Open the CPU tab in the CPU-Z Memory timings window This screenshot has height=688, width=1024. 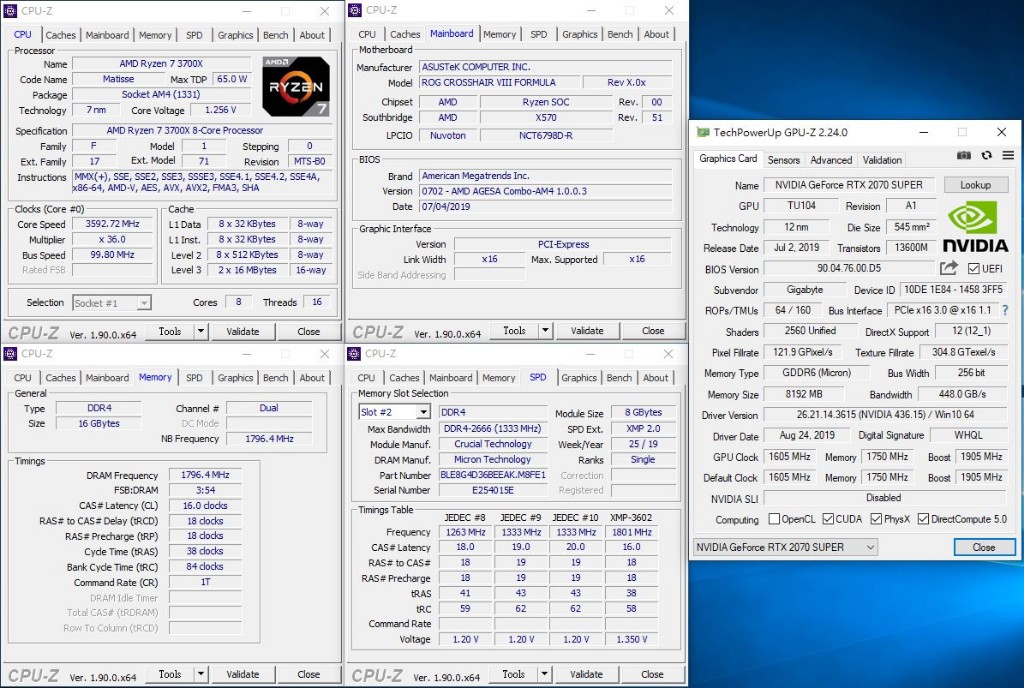tap(23, 378)
